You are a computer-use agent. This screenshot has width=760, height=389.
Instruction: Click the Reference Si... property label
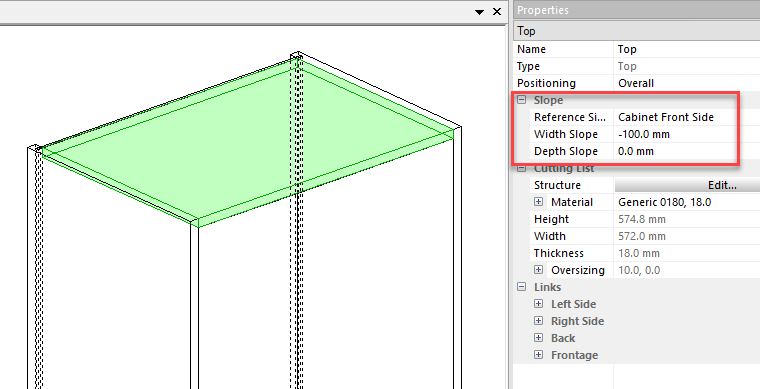(x=570, y=117)
